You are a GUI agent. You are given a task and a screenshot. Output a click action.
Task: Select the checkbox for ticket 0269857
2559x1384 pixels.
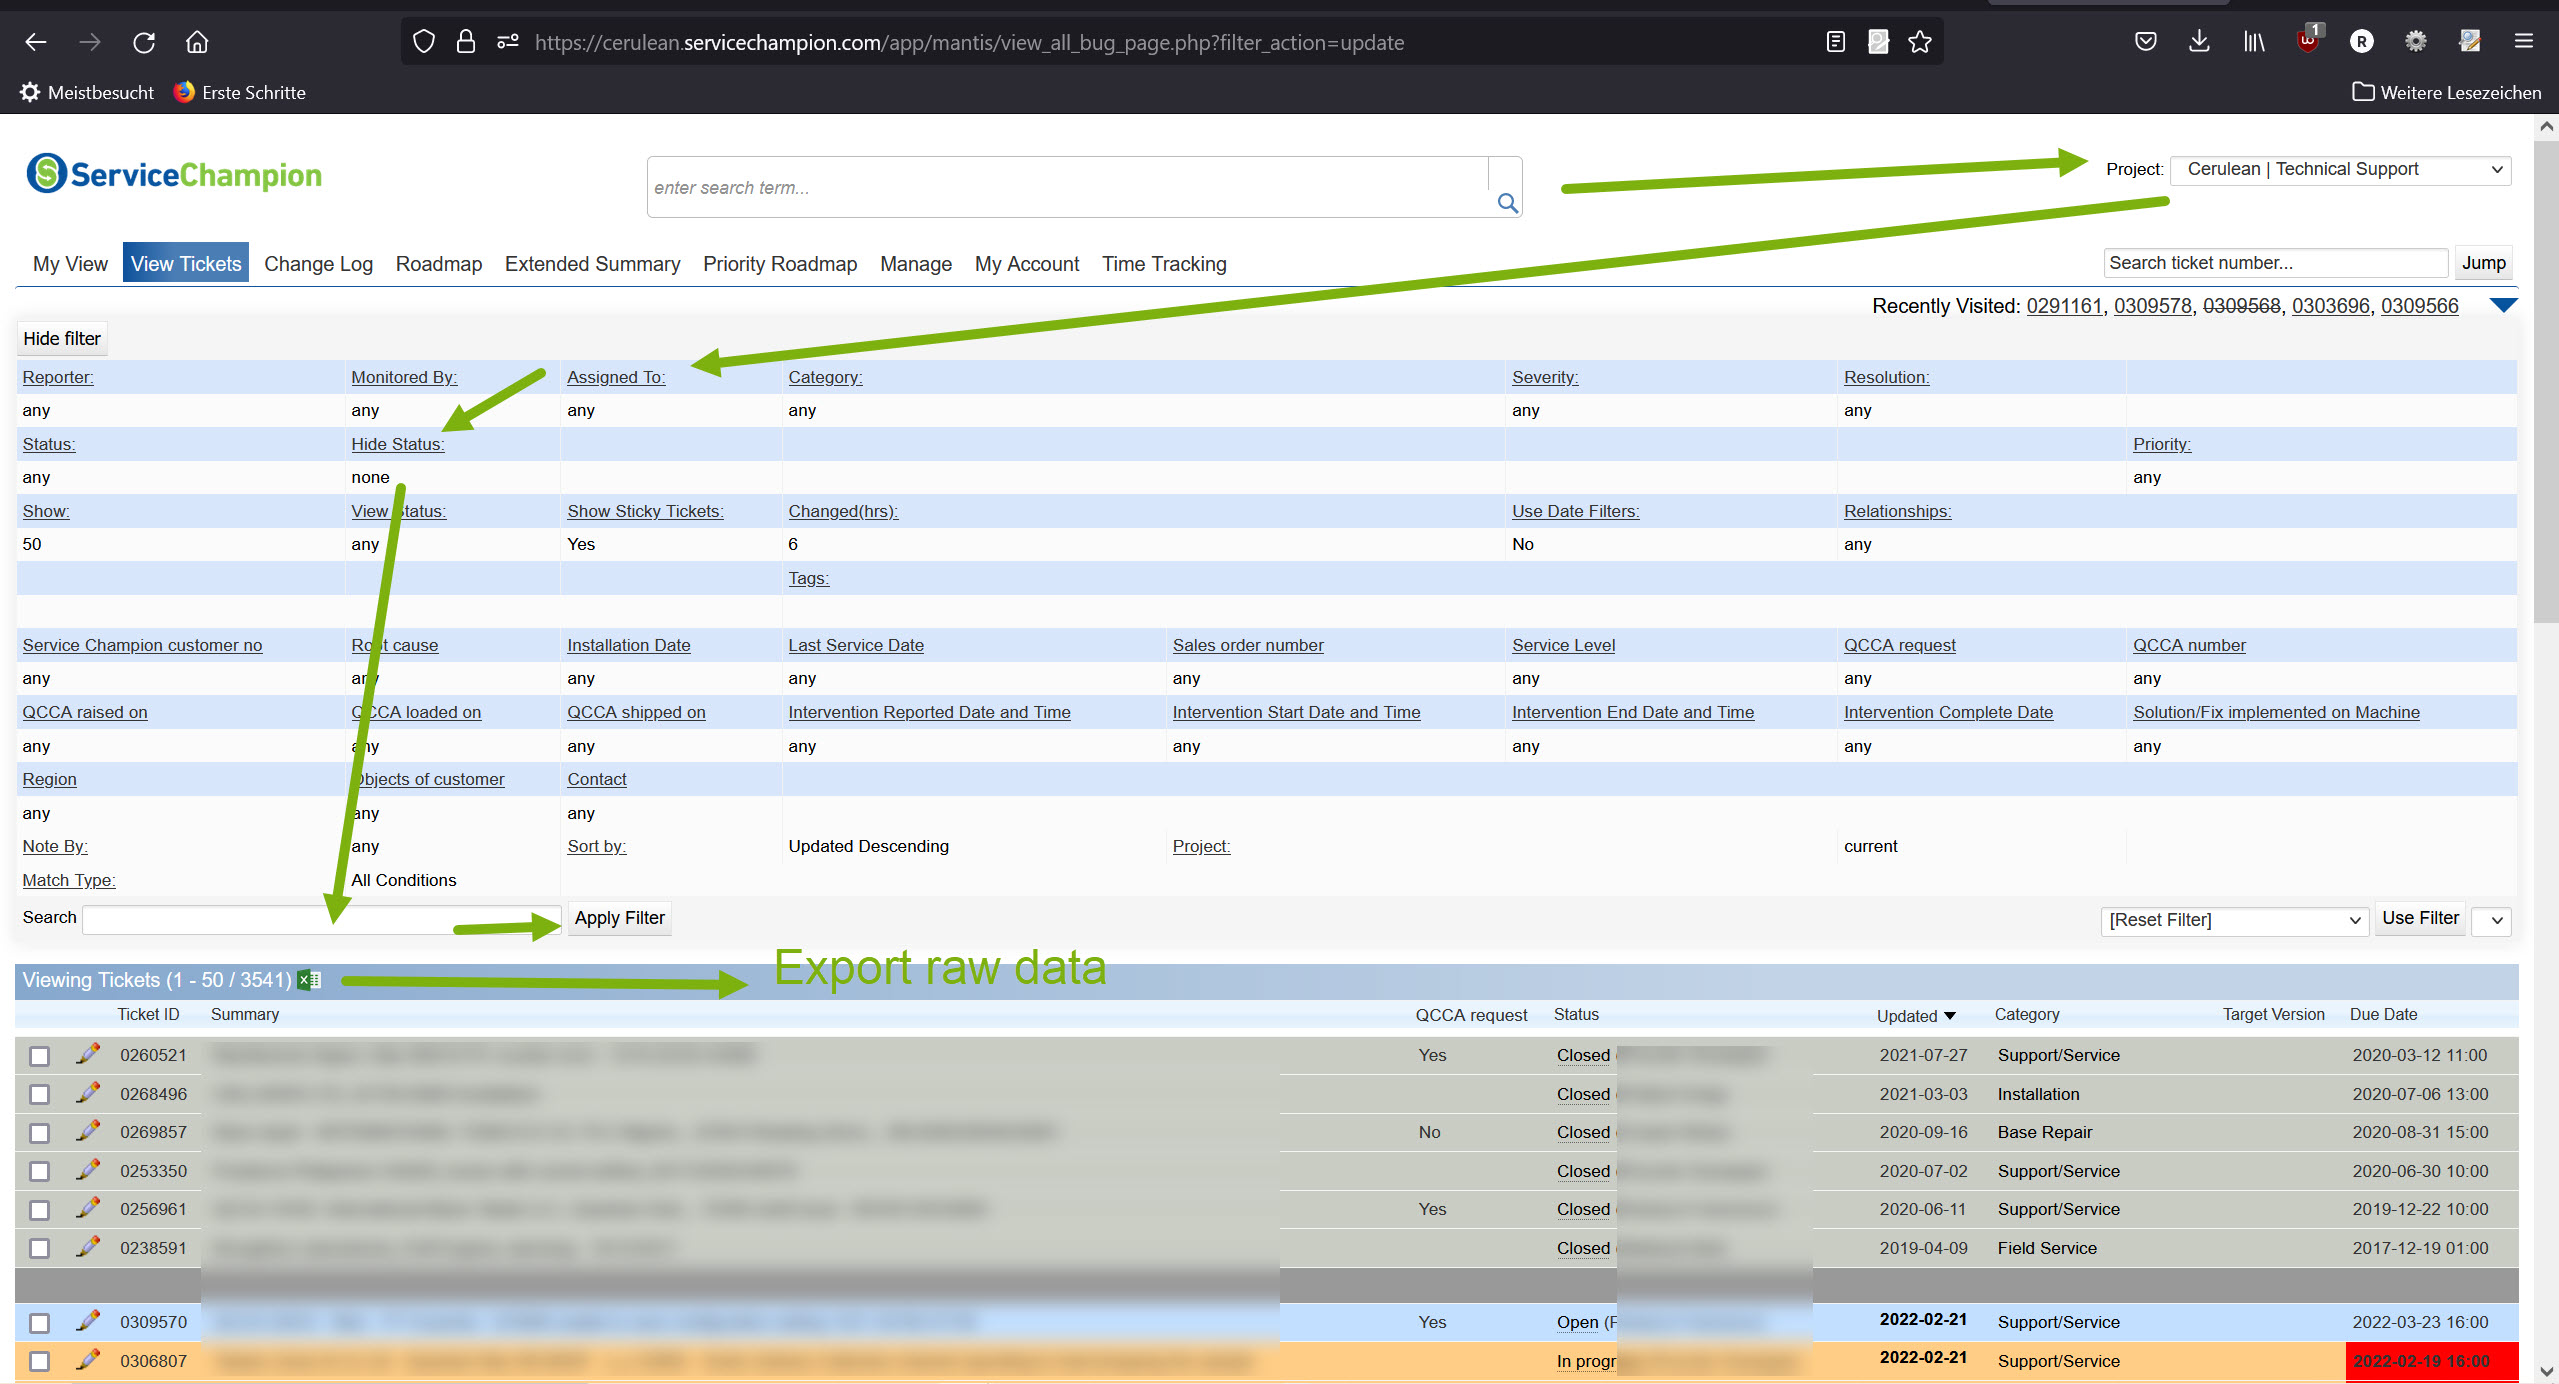click(x=39, y=1133)
